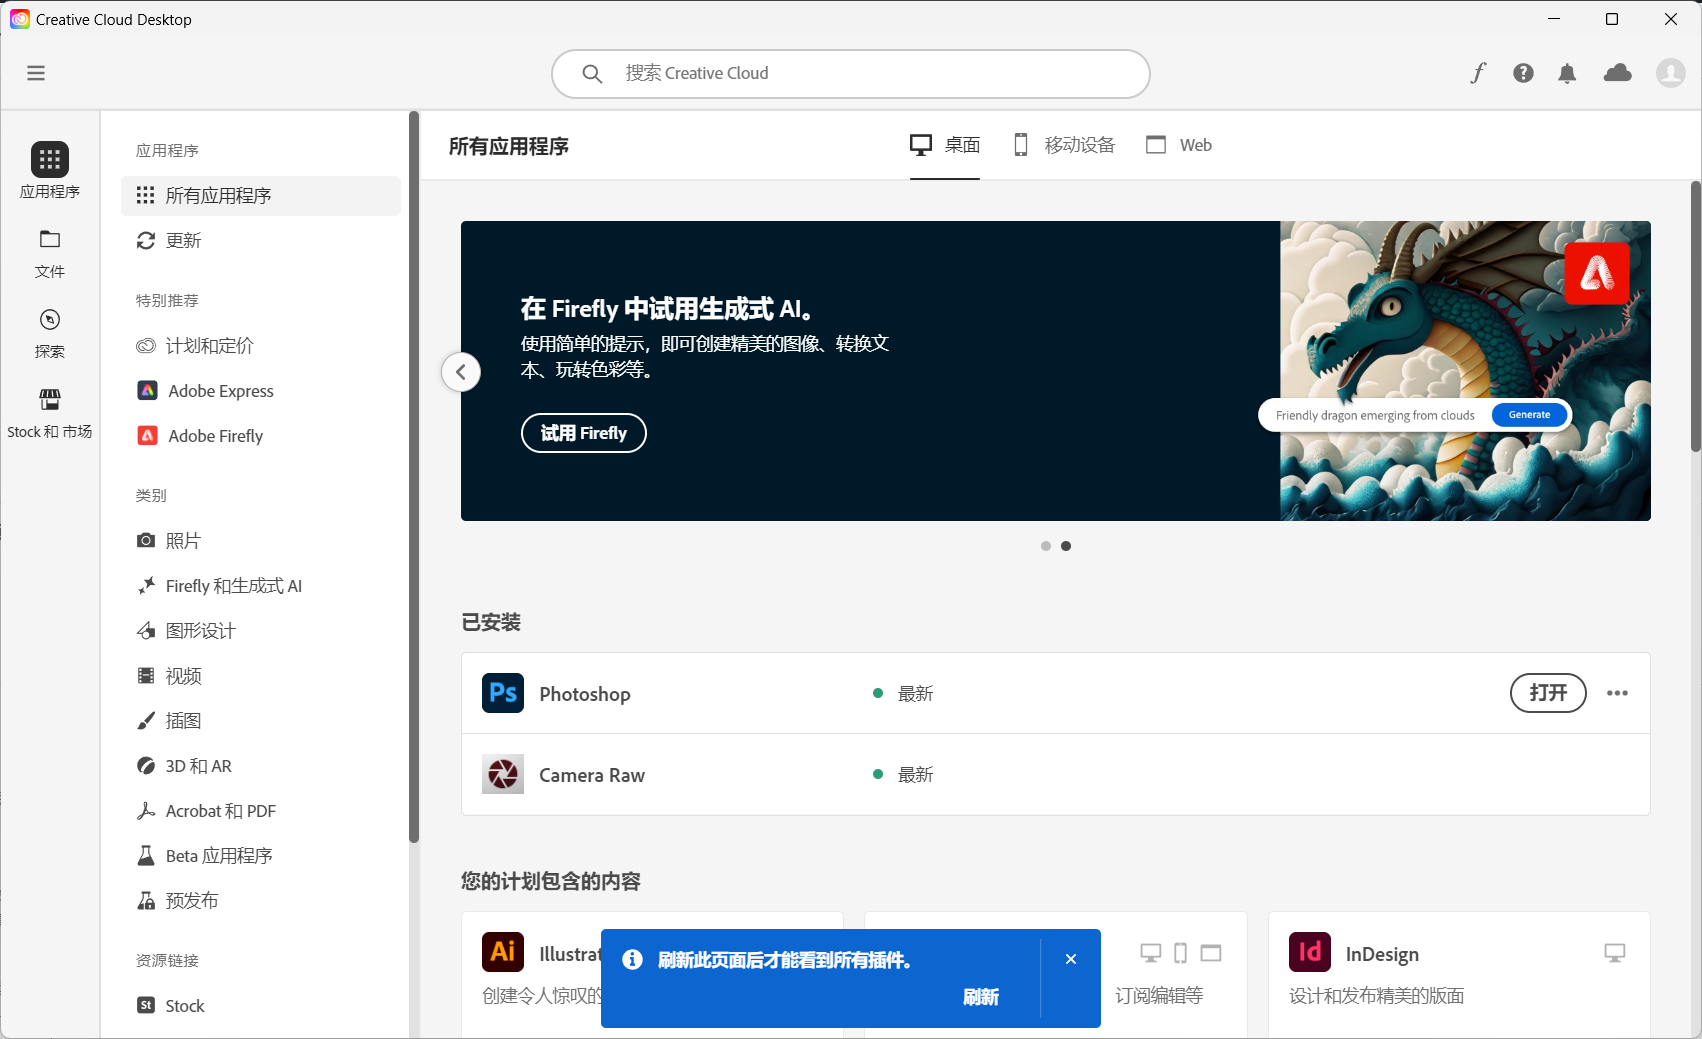This screenshot has height=1039, width=1702.
Task: Click 试用 Firefly button
Action: (584, 433)
